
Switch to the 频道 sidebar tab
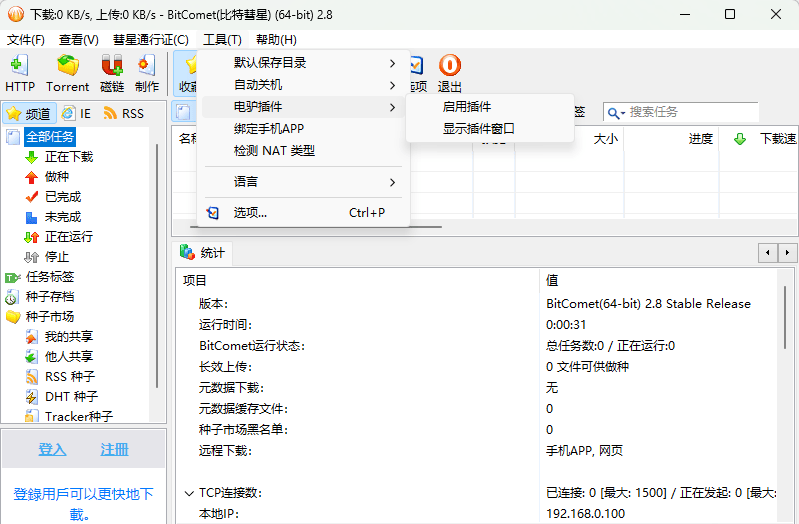coord(29,113)
